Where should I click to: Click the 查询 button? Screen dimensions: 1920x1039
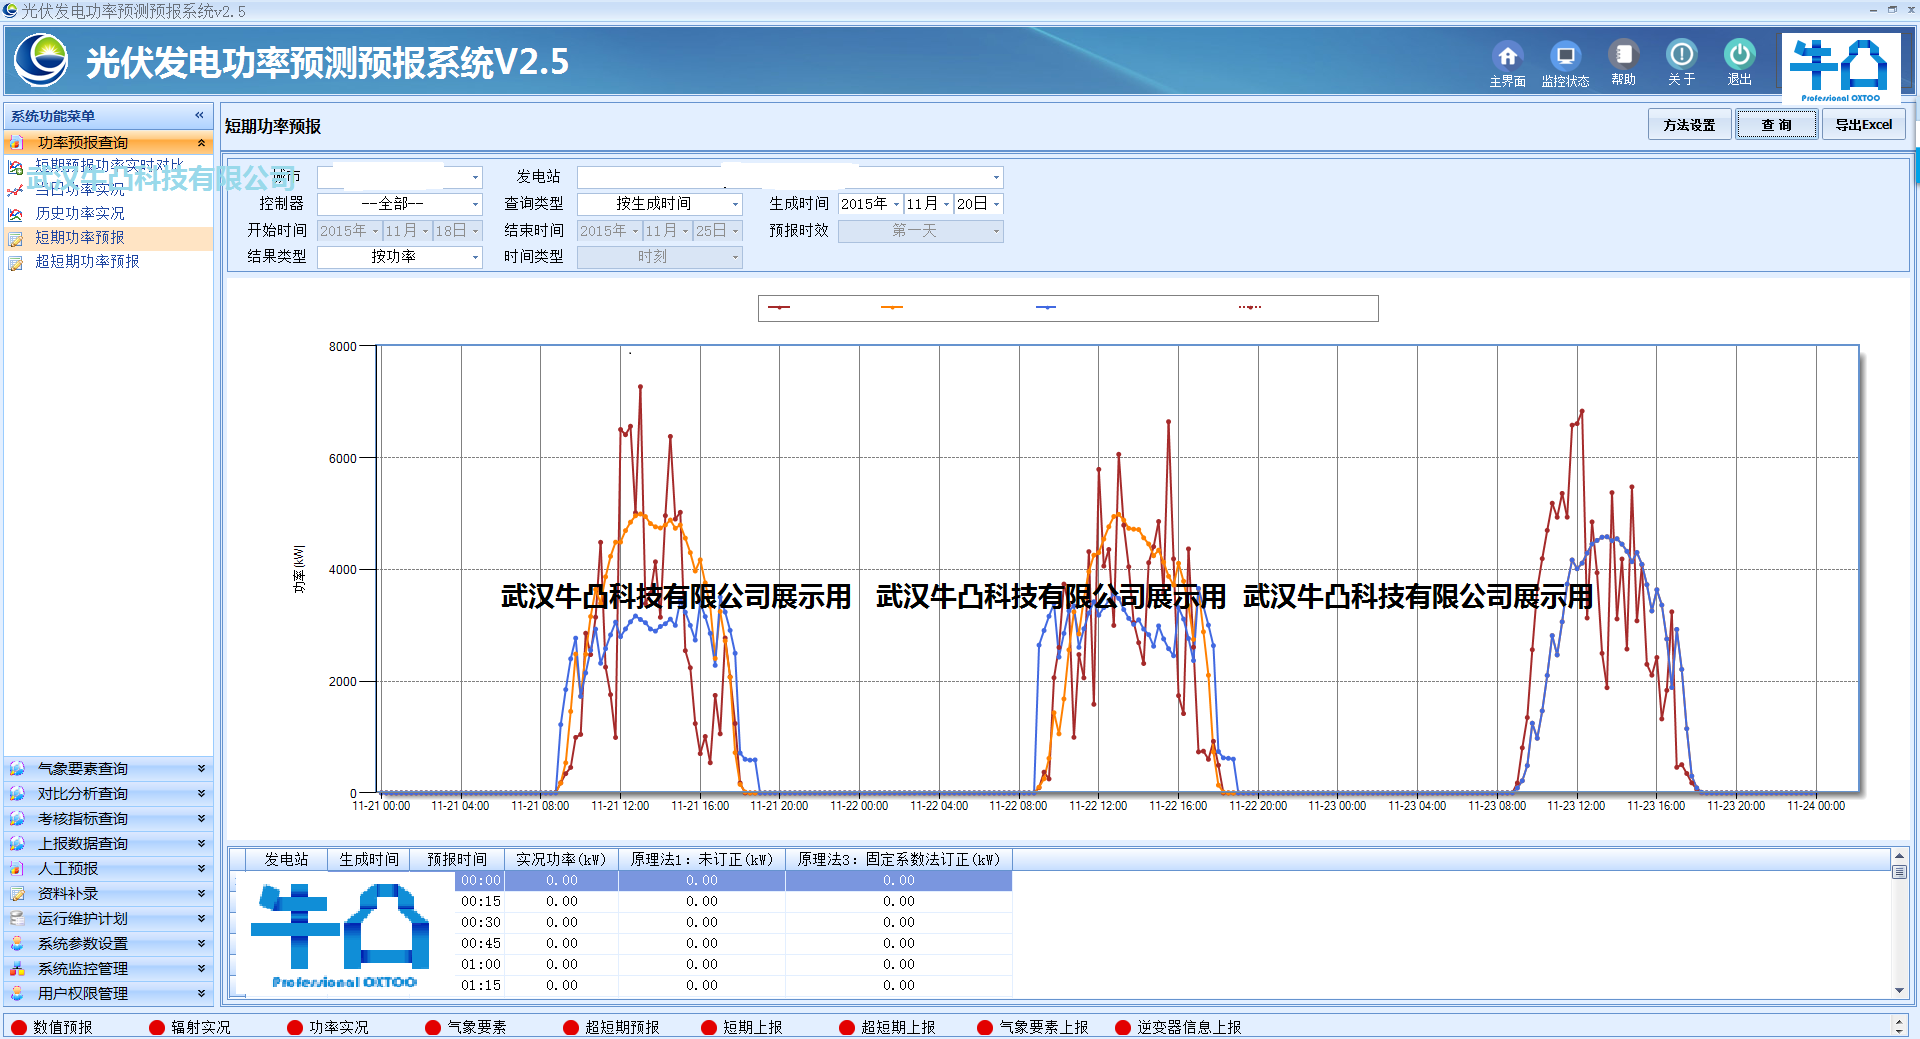tap(1776, 125)
